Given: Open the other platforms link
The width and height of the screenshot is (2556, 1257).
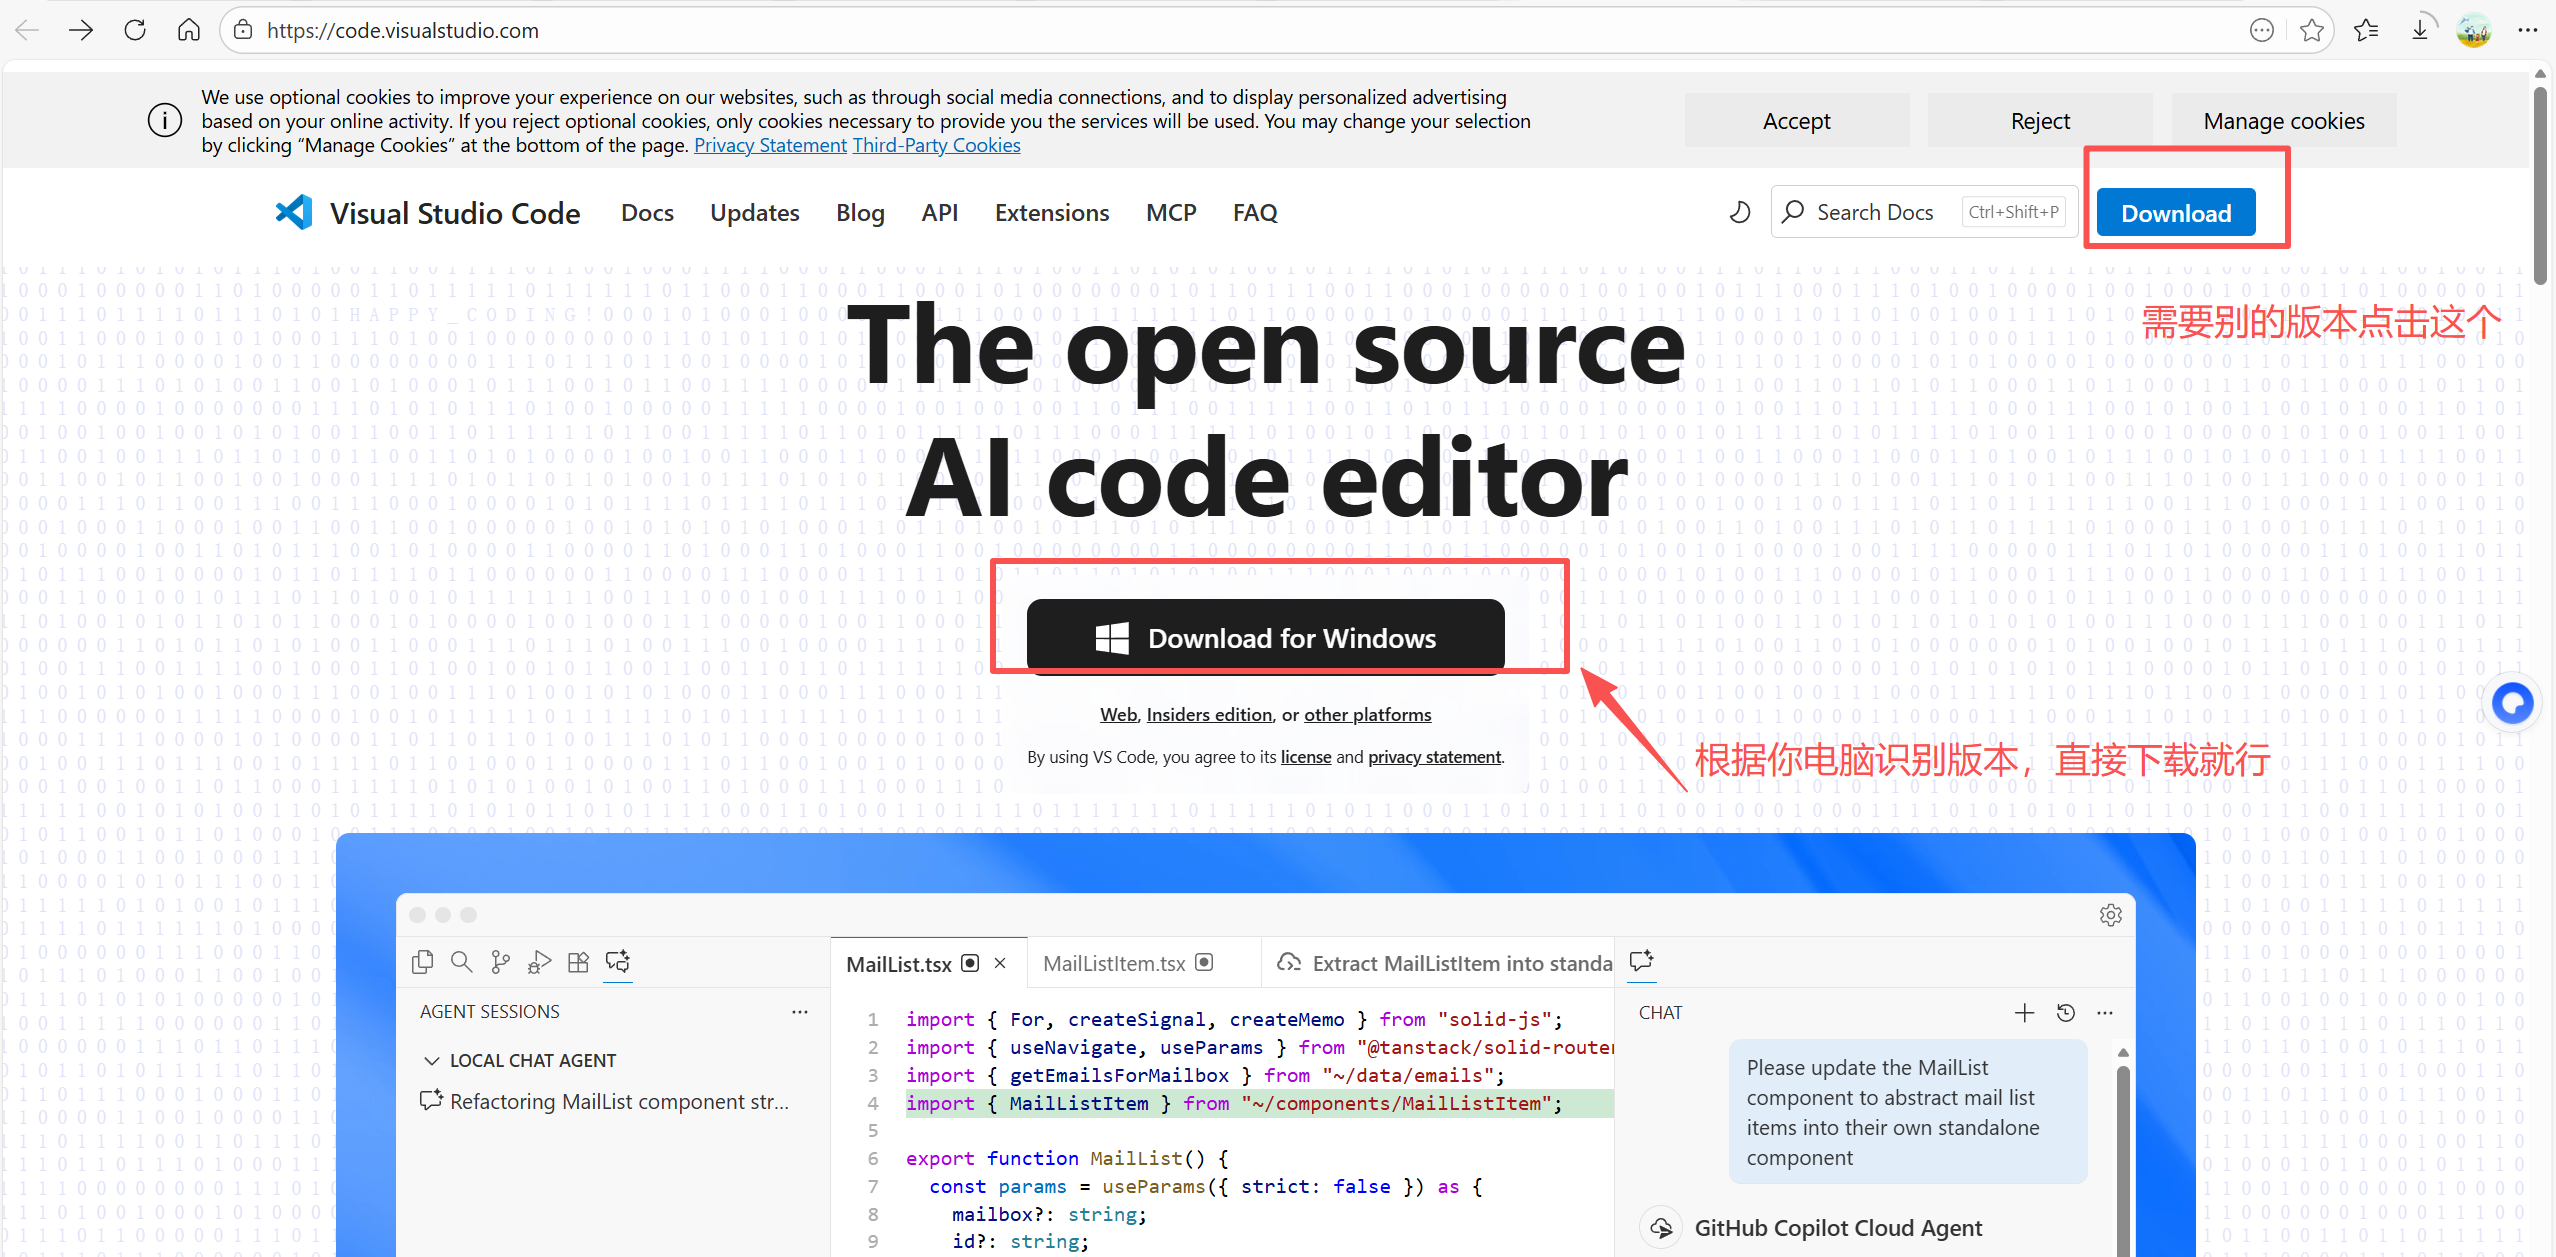Looking at the screenshot, I should tap(1367, 715).
